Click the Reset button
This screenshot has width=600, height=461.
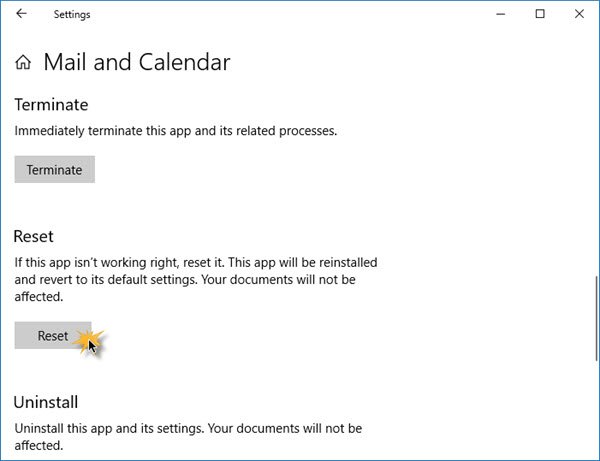pyautogui.click(x=53, y=335)
